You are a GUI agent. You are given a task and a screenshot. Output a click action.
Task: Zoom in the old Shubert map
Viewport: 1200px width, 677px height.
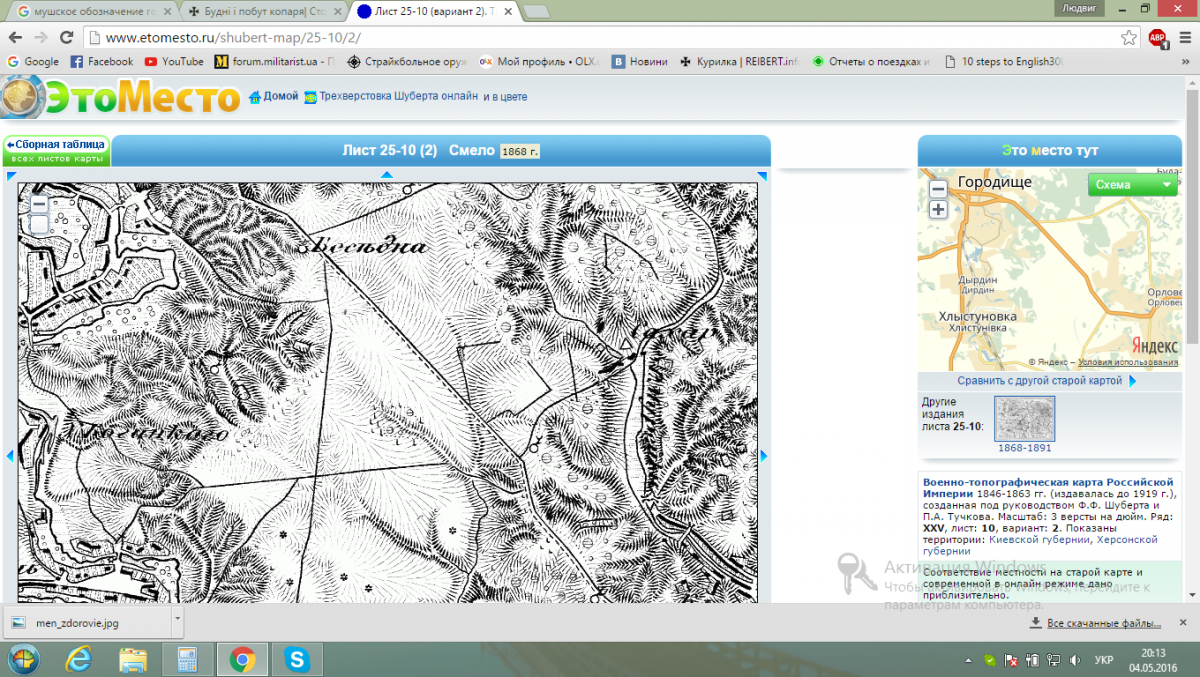pos(39,224)
